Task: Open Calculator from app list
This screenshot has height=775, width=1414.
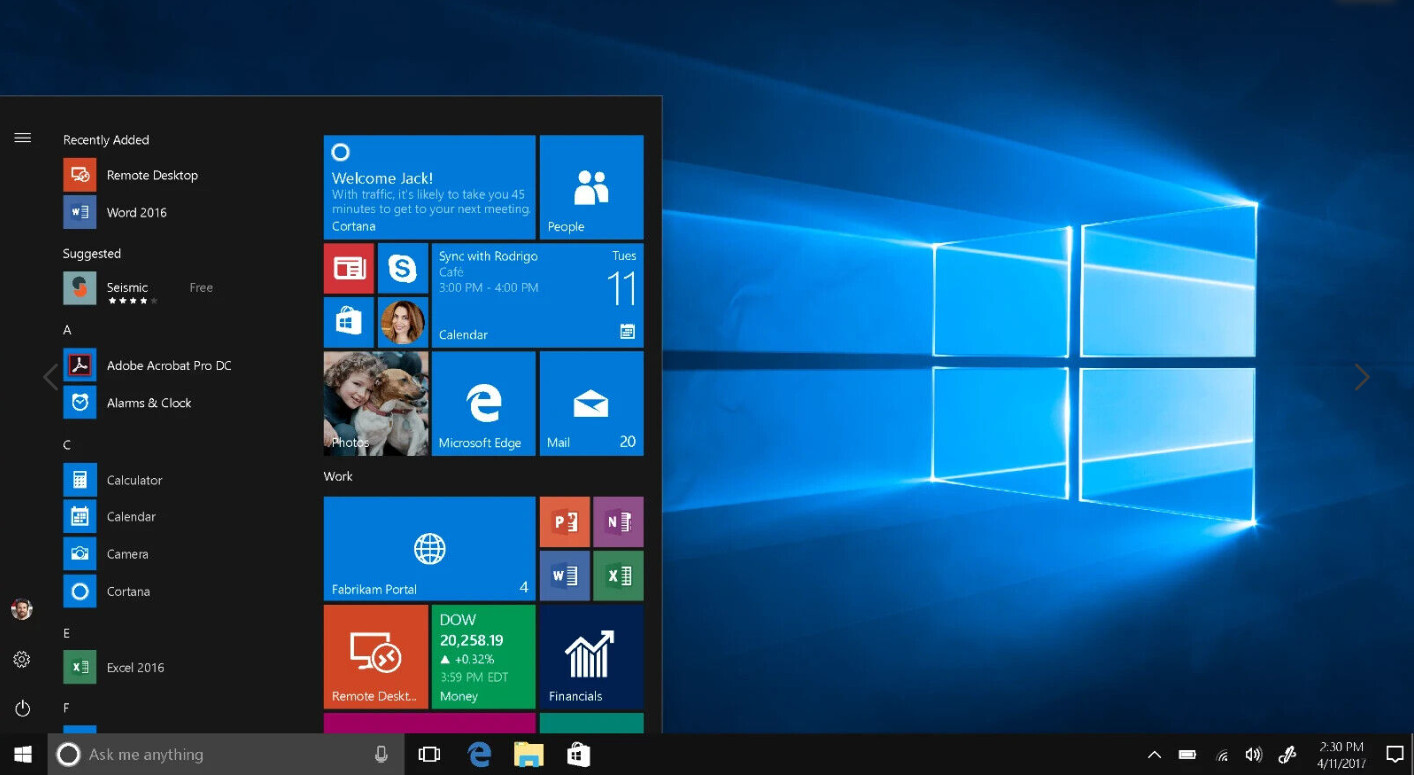Action: [x=113, y=480]
